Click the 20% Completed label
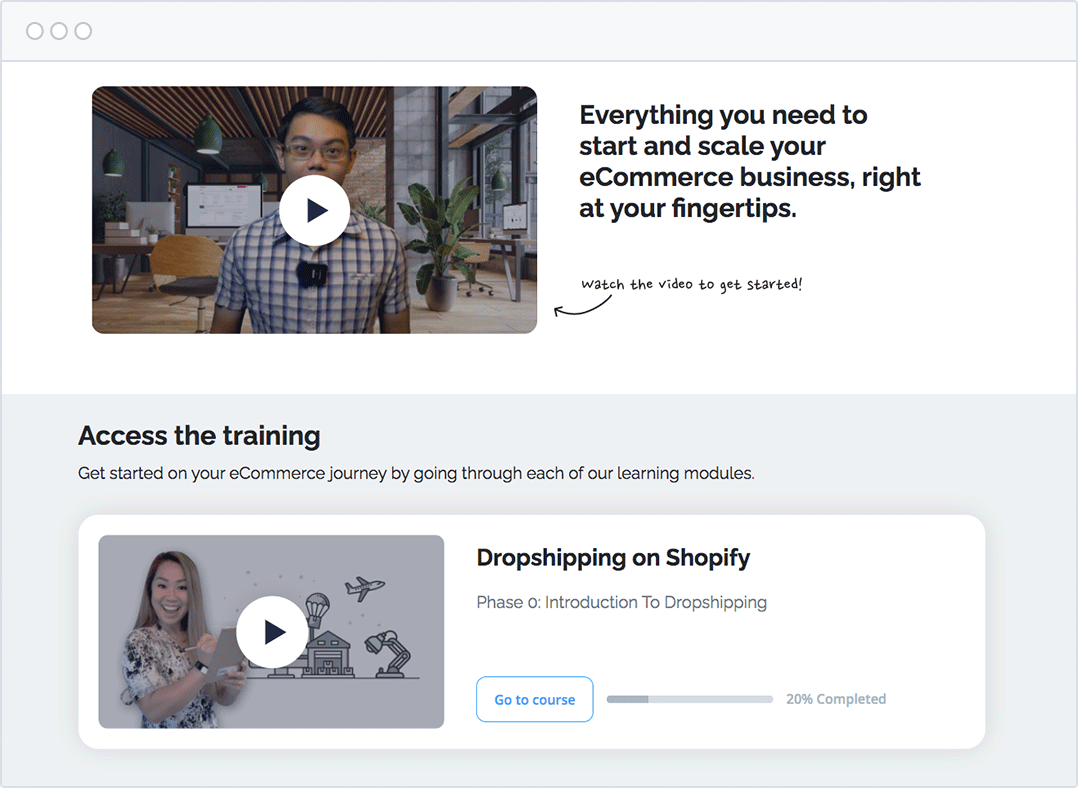Viewport: 1078px width, 788px height. click(x=836, y=699)
